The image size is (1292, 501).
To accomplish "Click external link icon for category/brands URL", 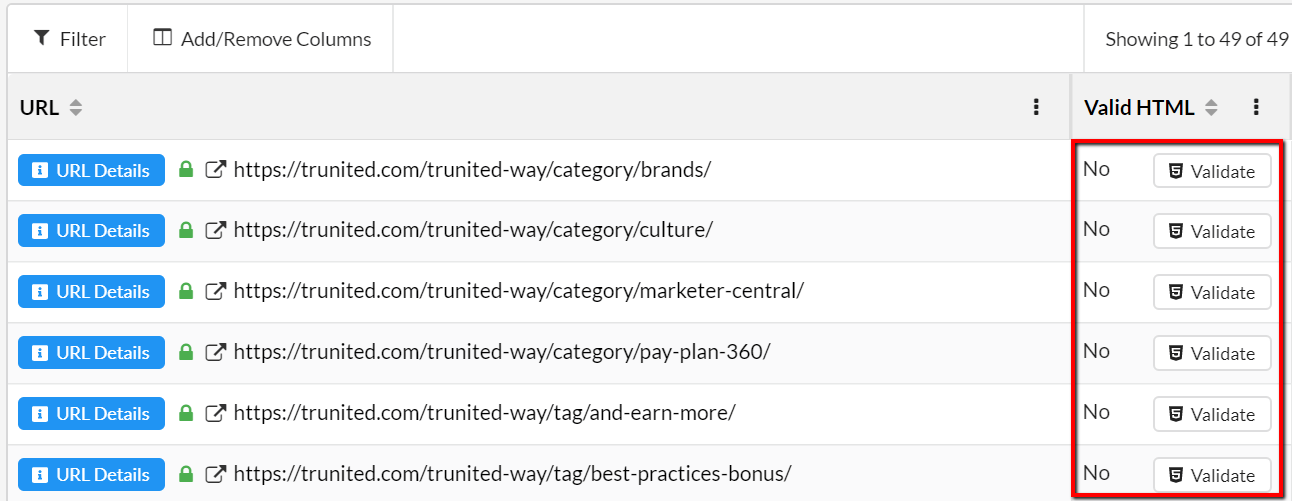I will (215, 170).
